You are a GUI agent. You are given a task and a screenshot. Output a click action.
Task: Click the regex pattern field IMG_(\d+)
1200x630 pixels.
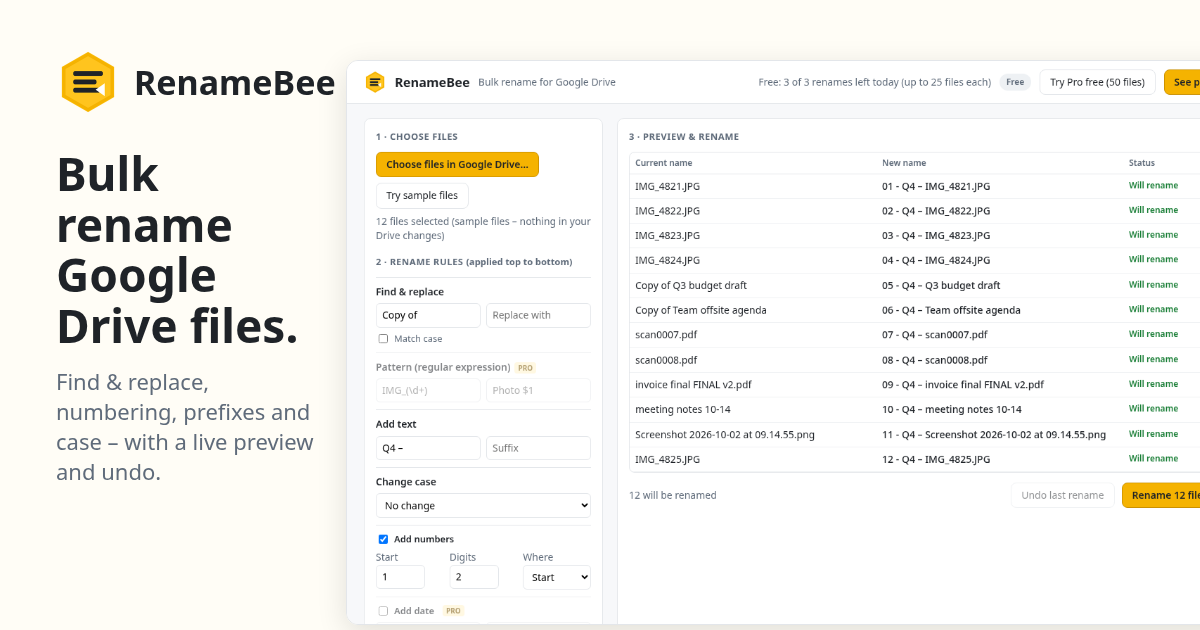428,390
